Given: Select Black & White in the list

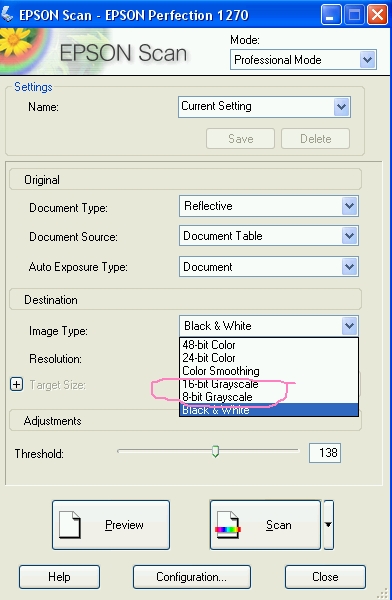Looking at the screenshot, I should tap(269, 410).
